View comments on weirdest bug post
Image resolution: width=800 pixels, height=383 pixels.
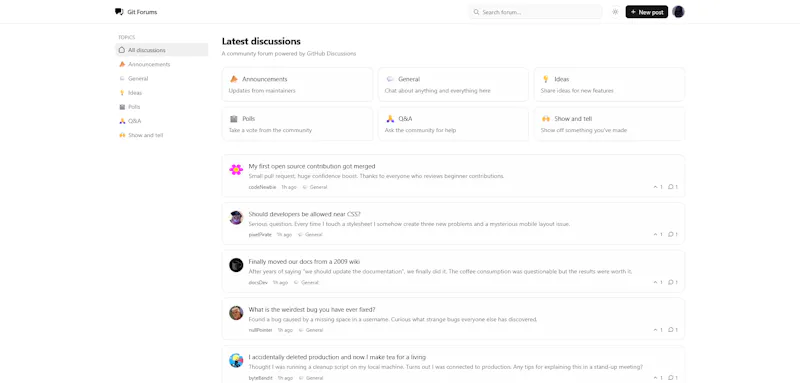coord(673,330)
